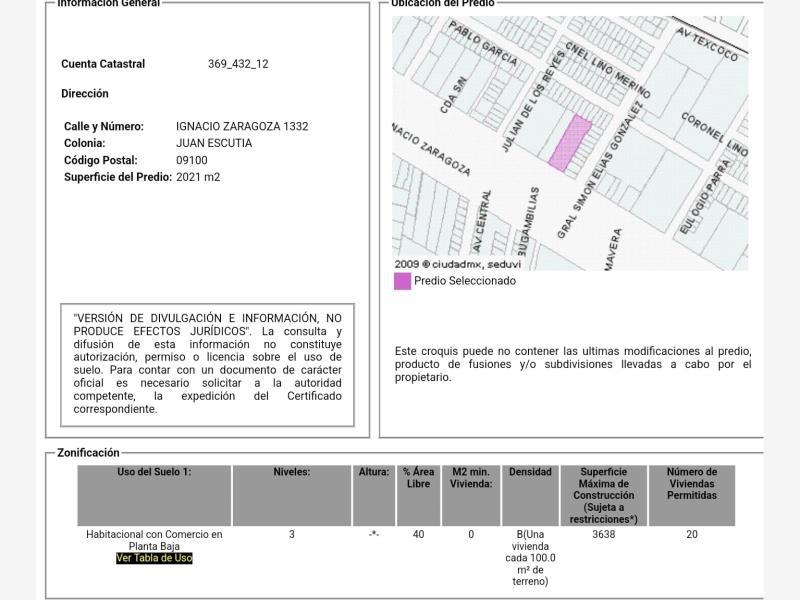
Task: Select the address IGNACIO ZARAGOZA 1332
Action: pos(242,127)
